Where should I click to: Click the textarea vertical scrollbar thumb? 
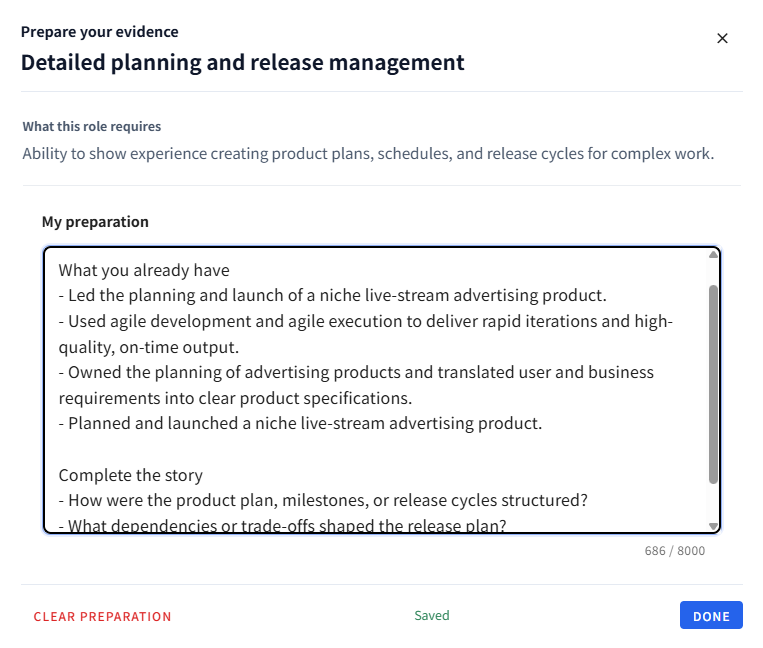[713, 384]
